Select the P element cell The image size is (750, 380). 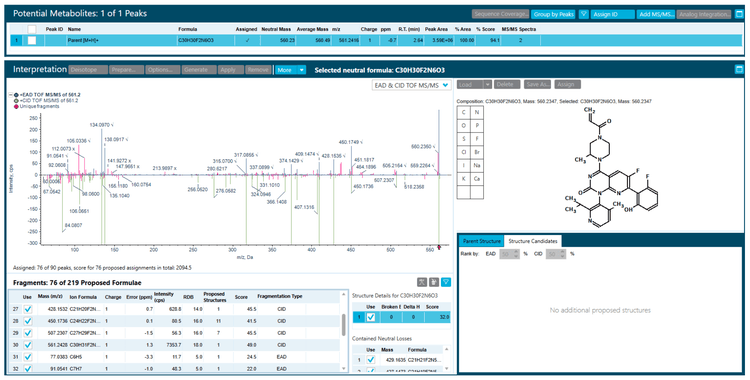click(x=476, y=125)
